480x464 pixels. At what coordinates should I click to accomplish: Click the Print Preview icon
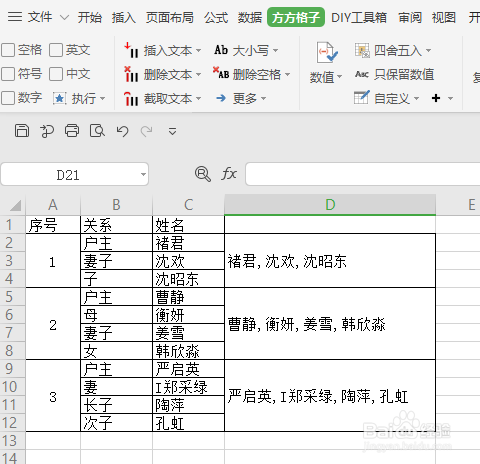tap(97, 131)
